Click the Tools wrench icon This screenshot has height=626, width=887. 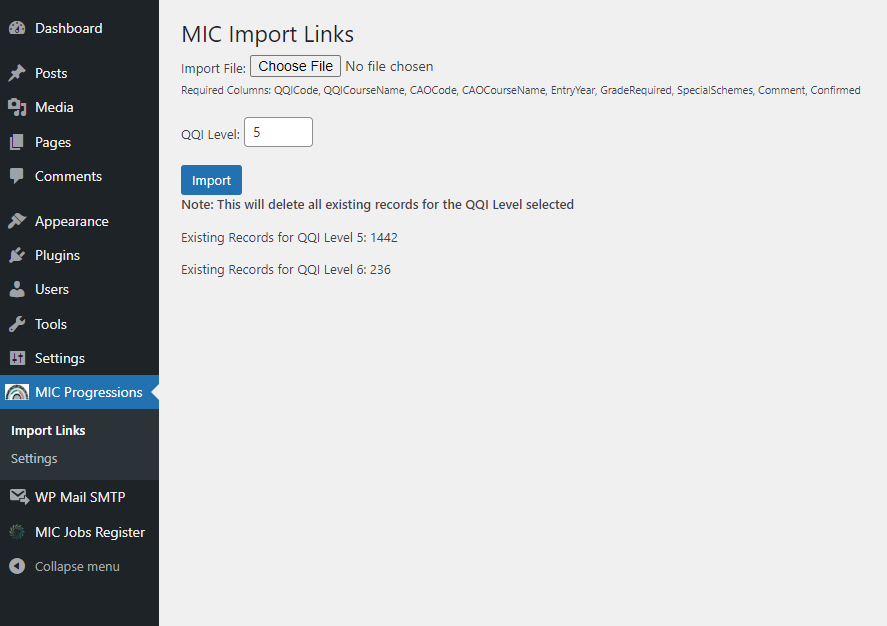(17, 324)
